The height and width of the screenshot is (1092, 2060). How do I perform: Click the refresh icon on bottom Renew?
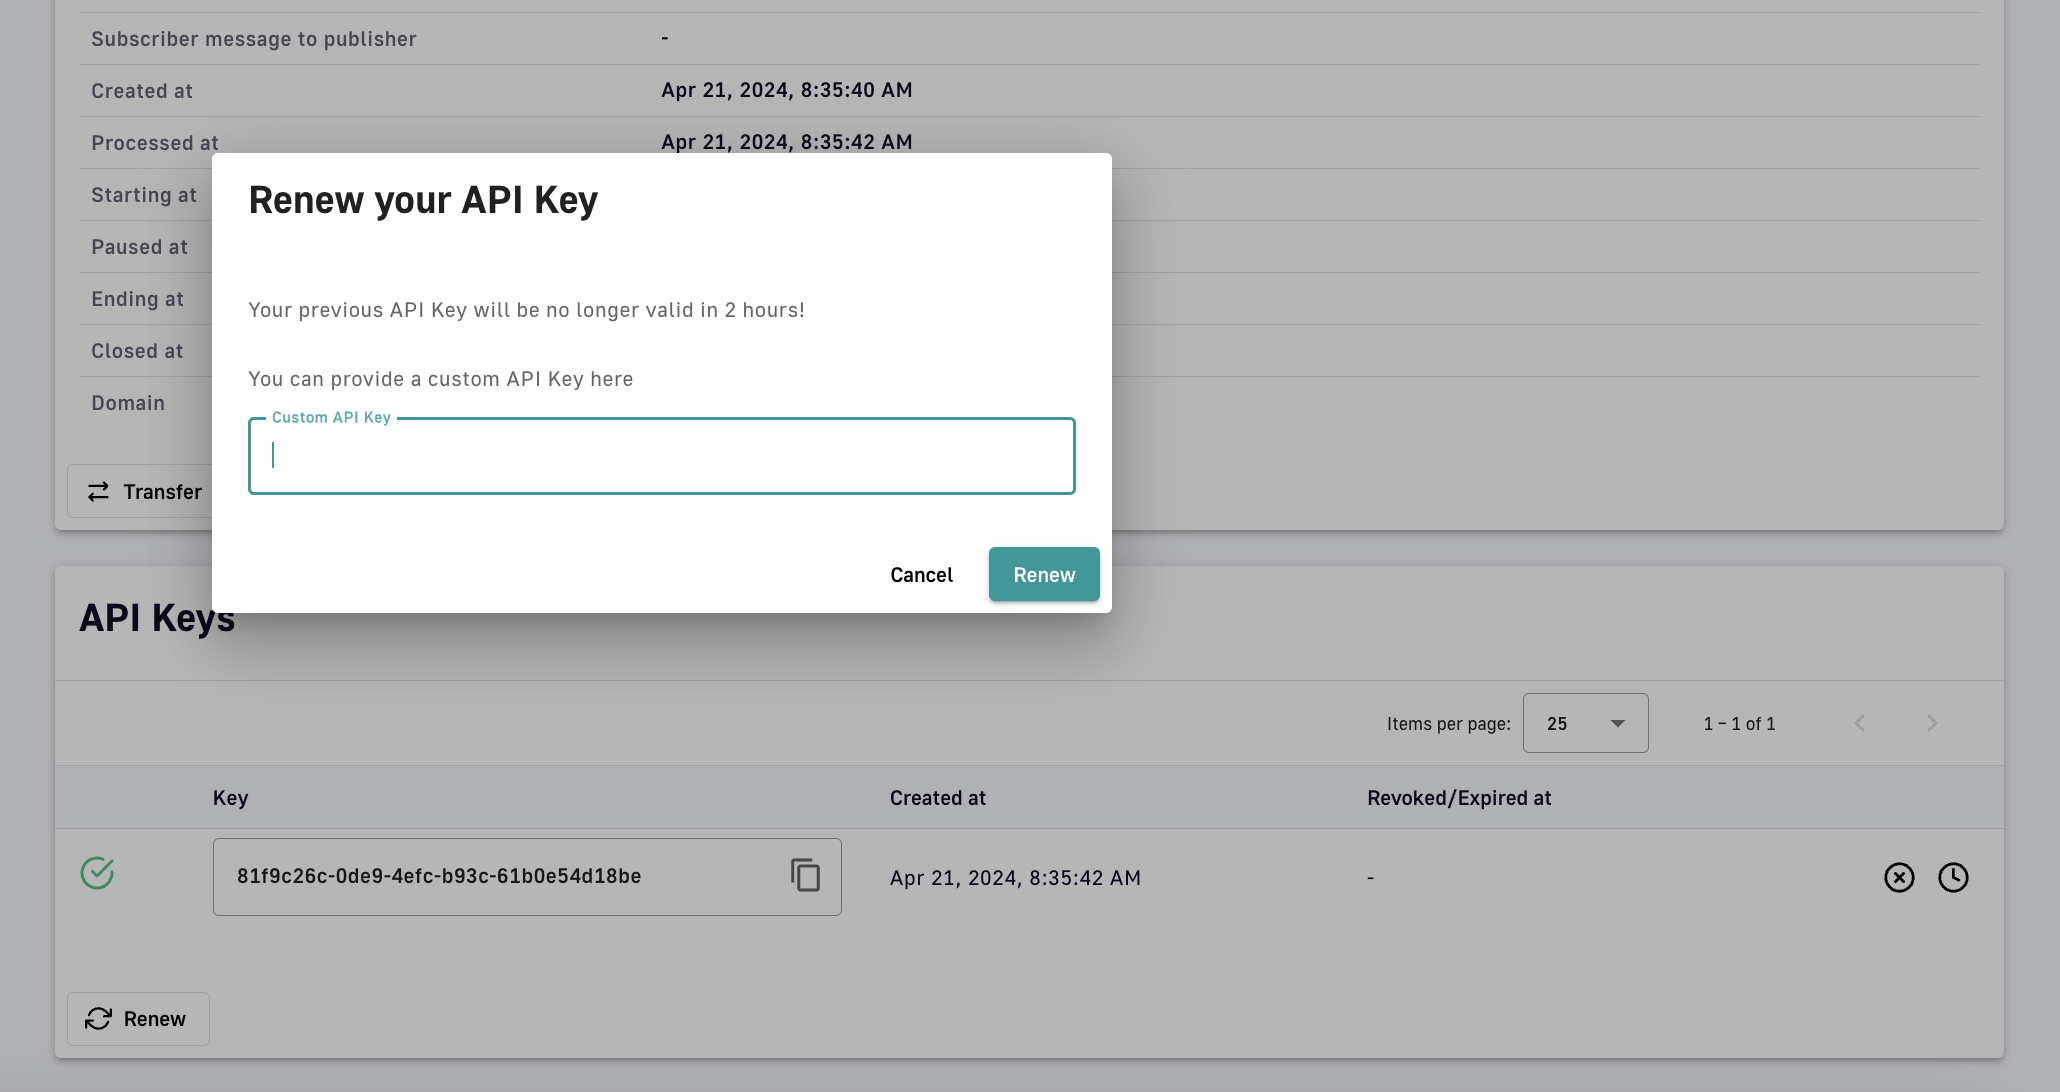(x=98, y=1018)
